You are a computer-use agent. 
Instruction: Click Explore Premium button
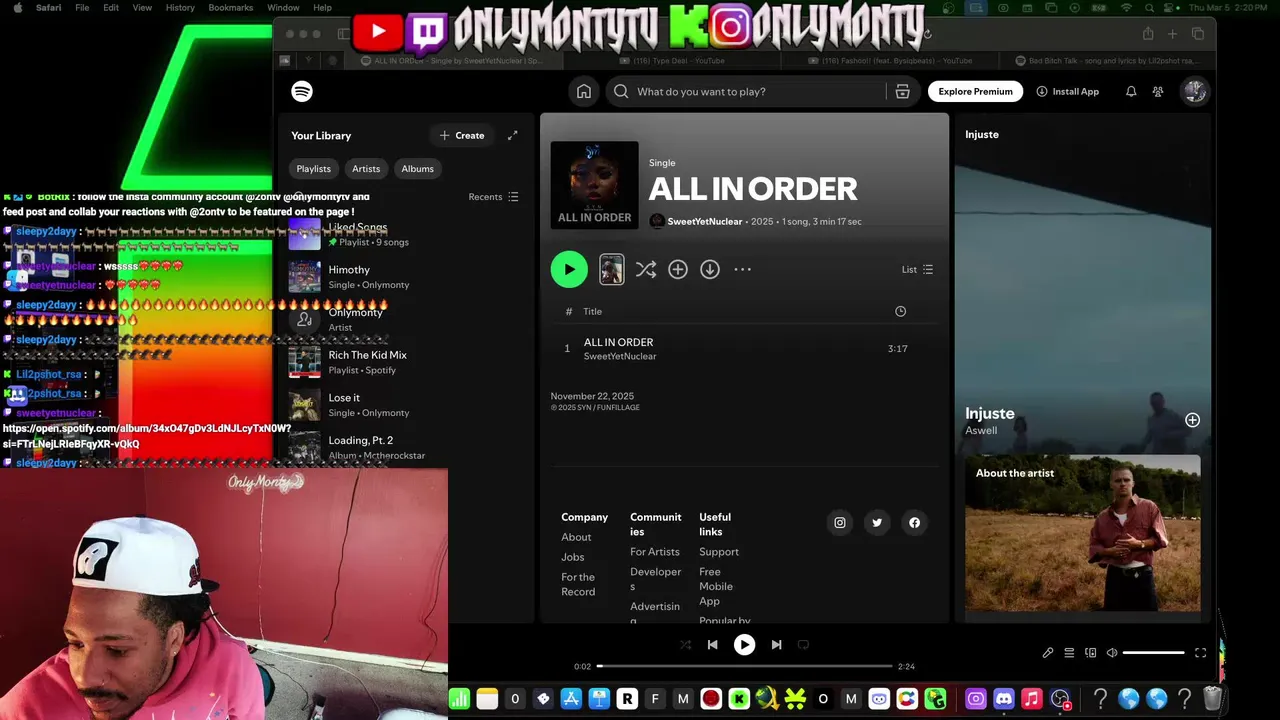[x=975, y=91]
